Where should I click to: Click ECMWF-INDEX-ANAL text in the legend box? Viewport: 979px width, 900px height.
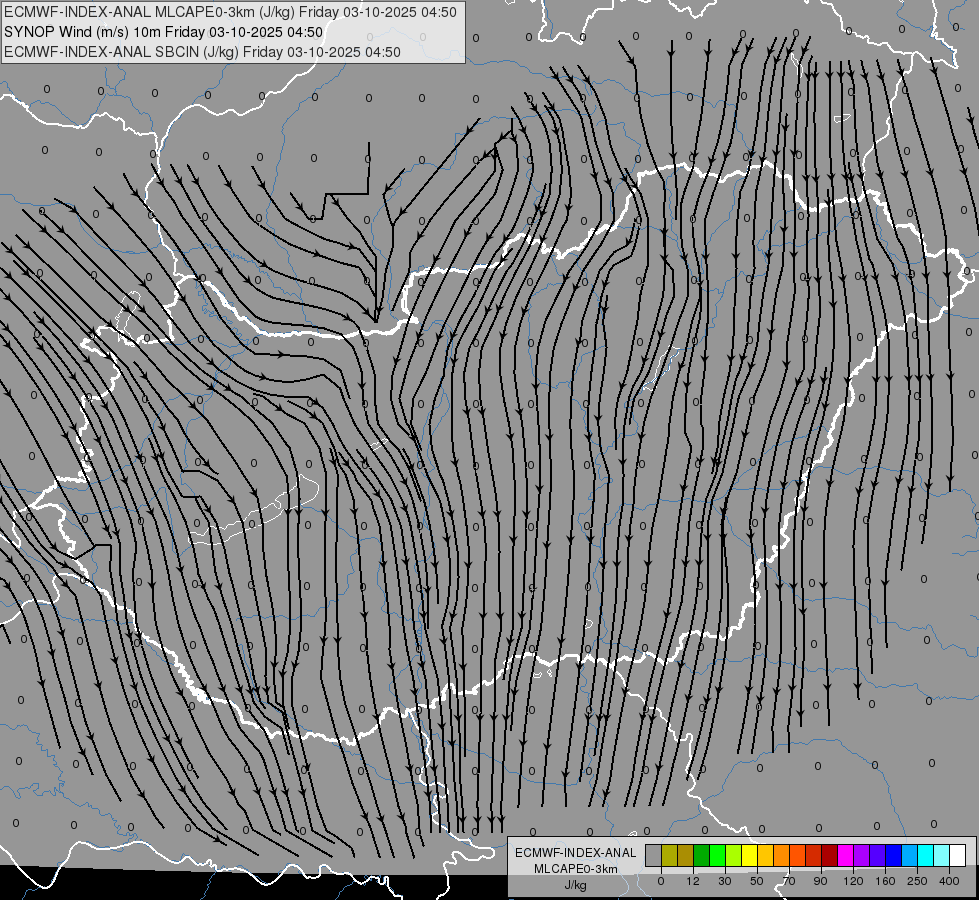click(x=576, y=853)
